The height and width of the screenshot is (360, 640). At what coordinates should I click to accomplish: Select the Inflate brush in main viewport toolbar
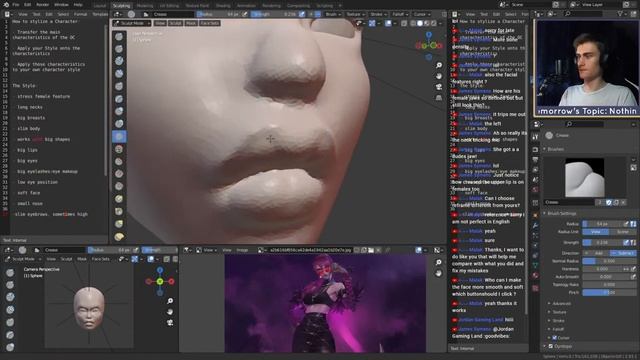119,111
